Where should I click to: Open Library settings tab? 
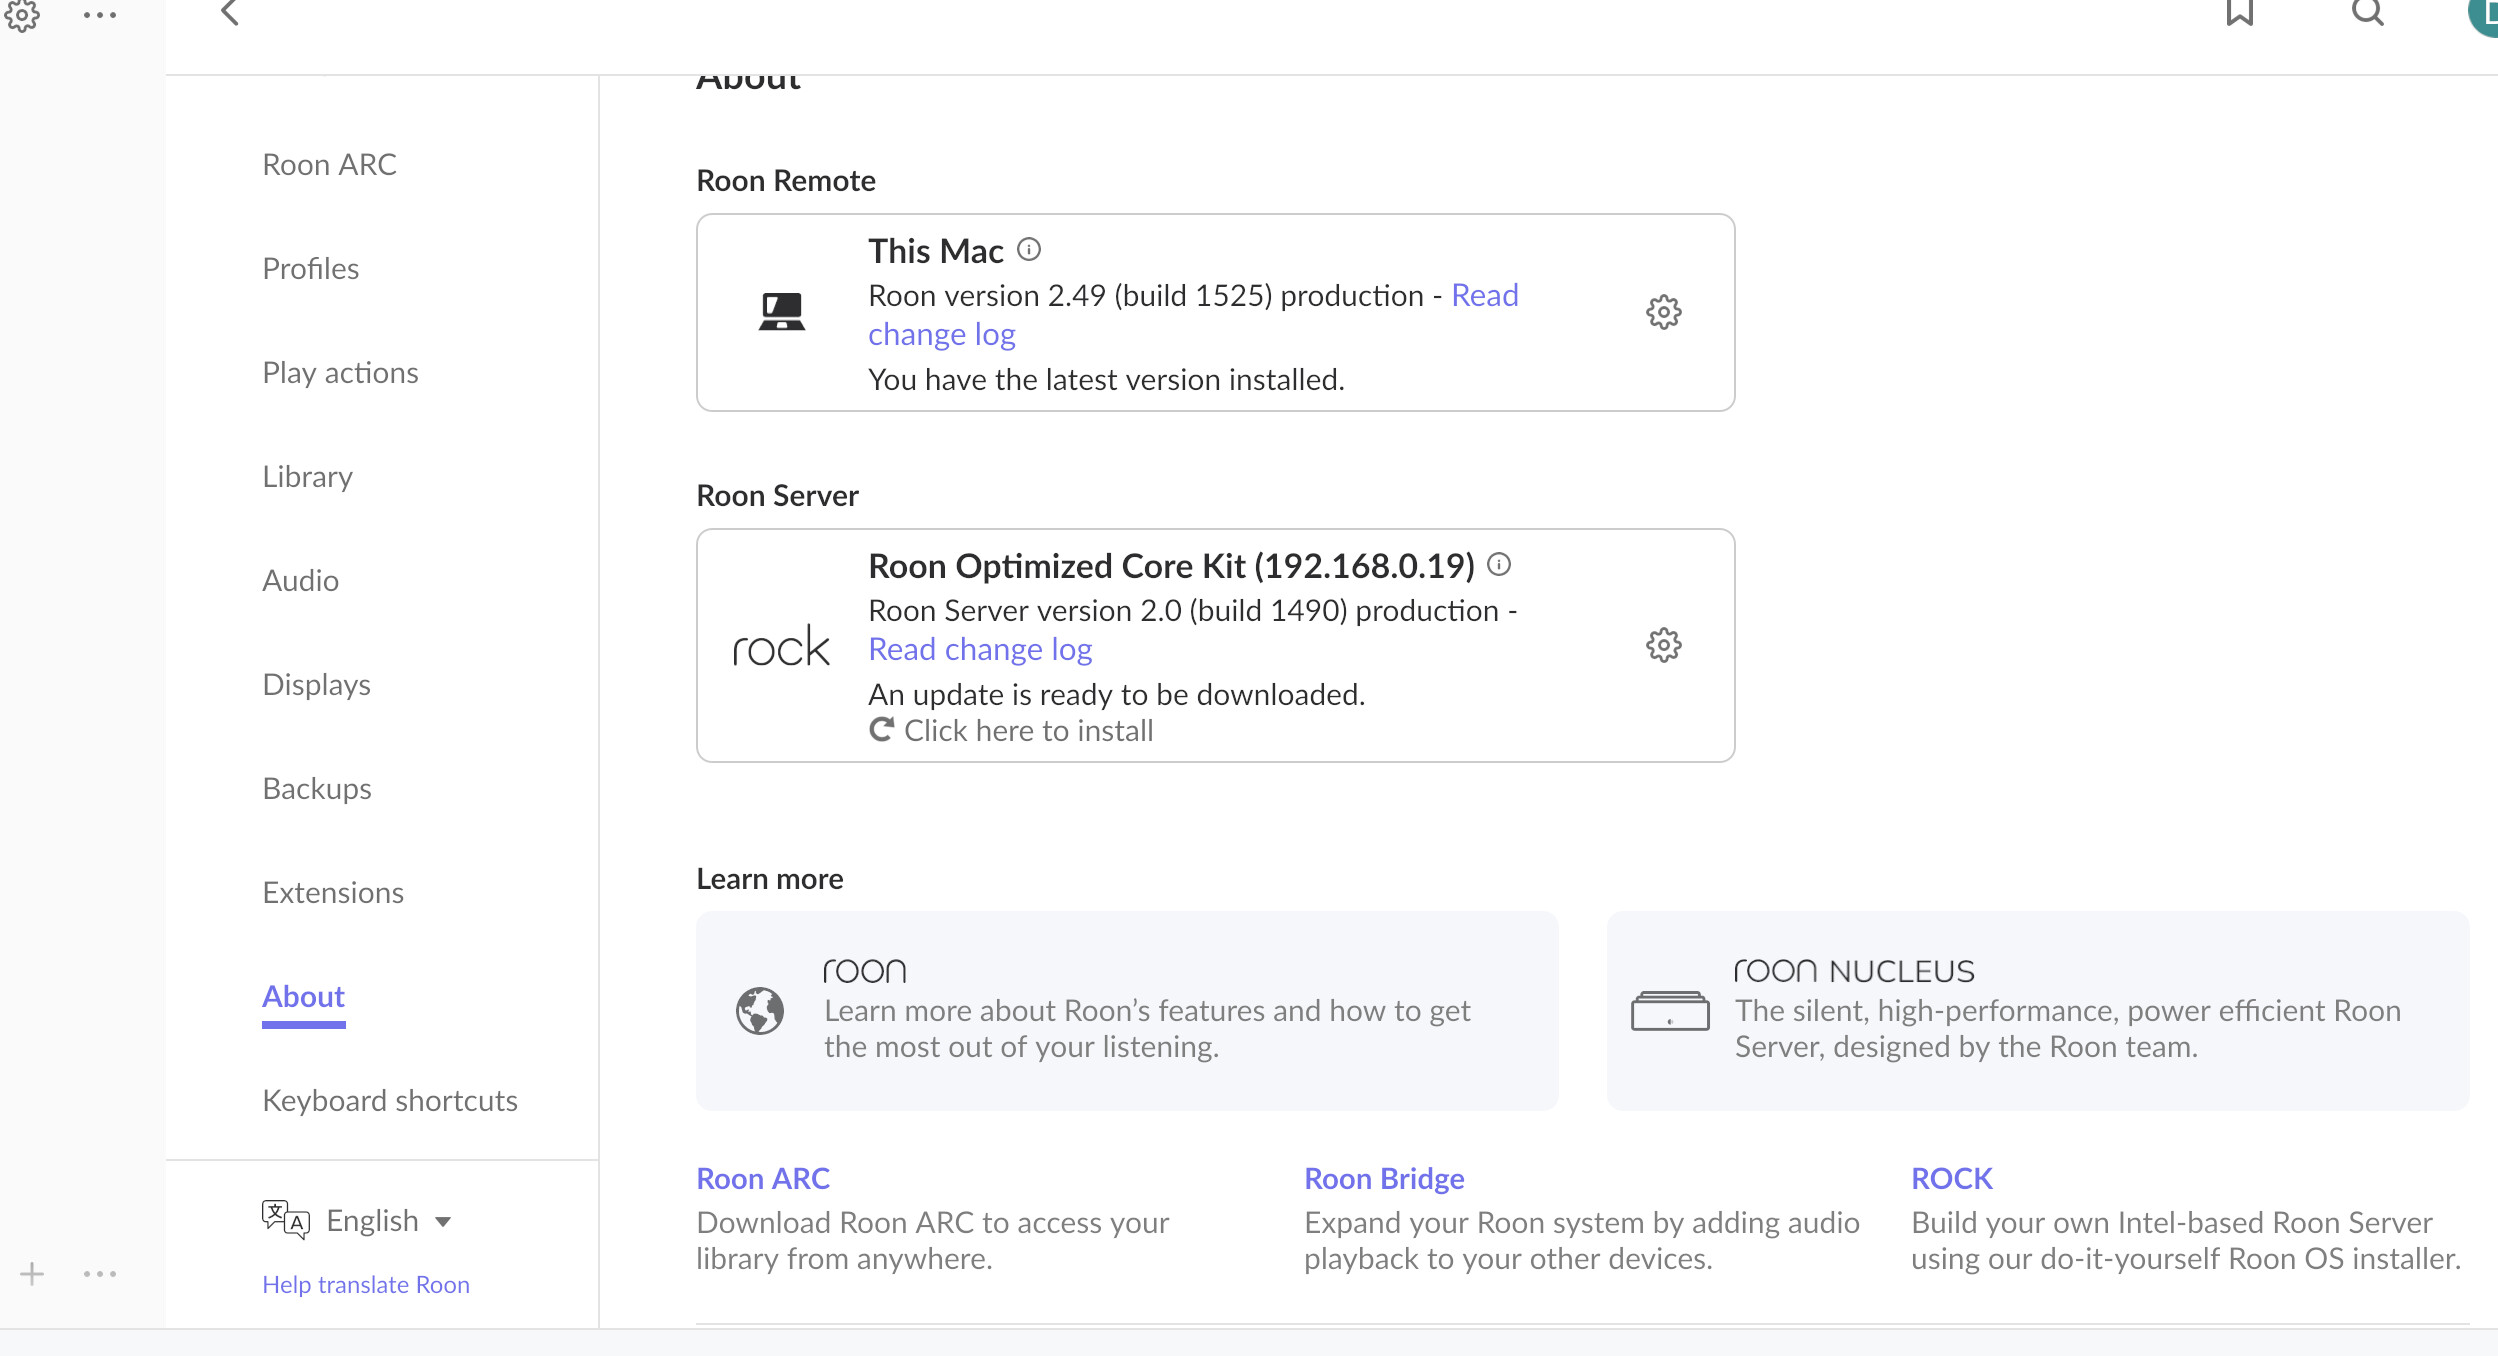point(307,476)
